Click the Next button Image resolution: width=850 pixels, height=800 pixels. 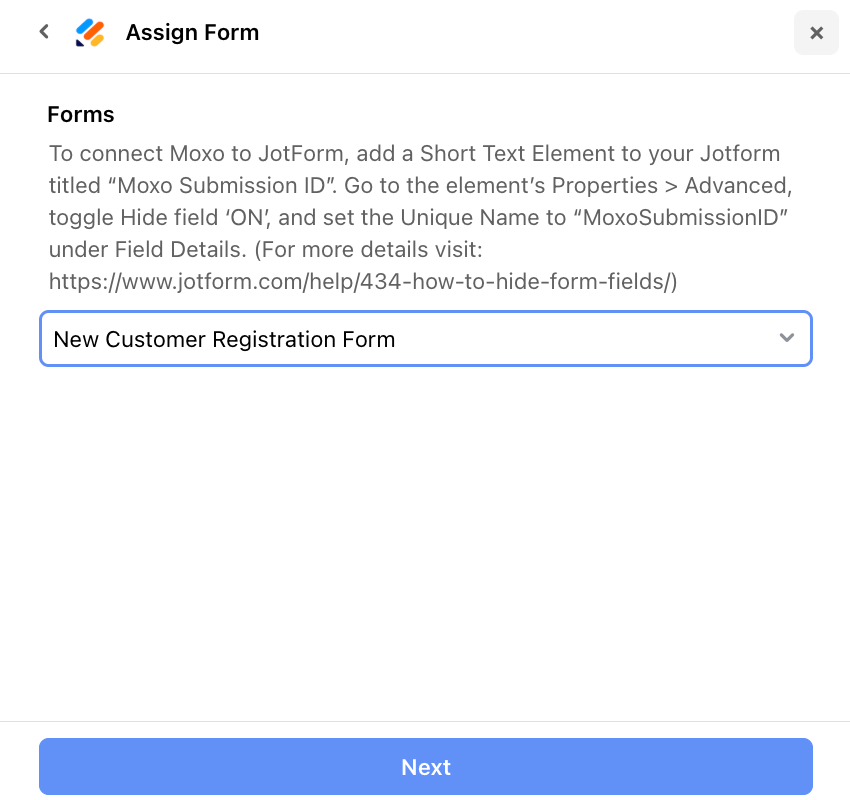tap(425, 767)
